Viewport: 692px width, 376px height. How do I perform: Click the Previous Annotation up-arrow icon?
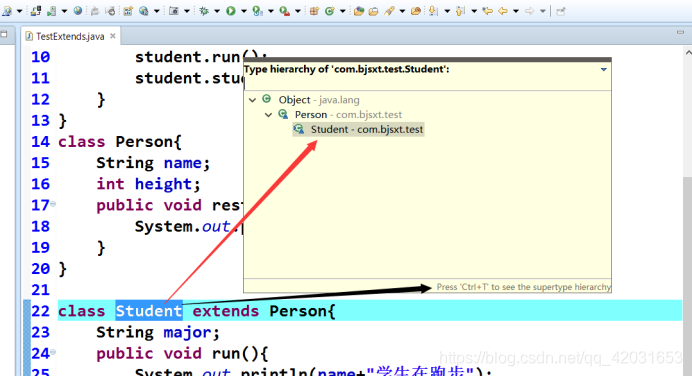point(460,11)
